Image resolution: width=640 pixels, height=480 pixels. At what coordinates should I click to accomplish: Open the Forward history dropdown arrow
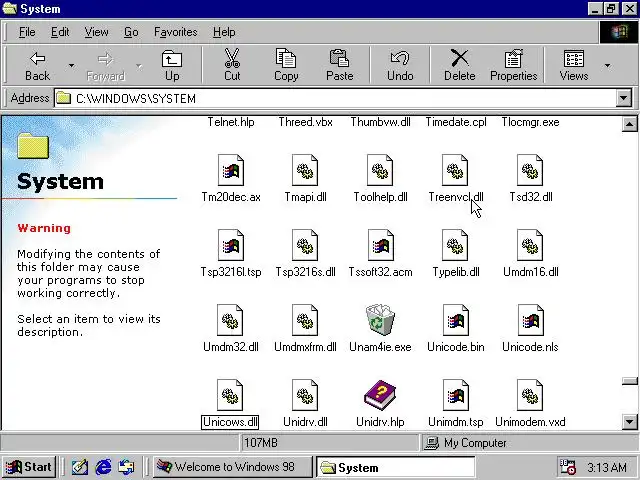point(139,65)
